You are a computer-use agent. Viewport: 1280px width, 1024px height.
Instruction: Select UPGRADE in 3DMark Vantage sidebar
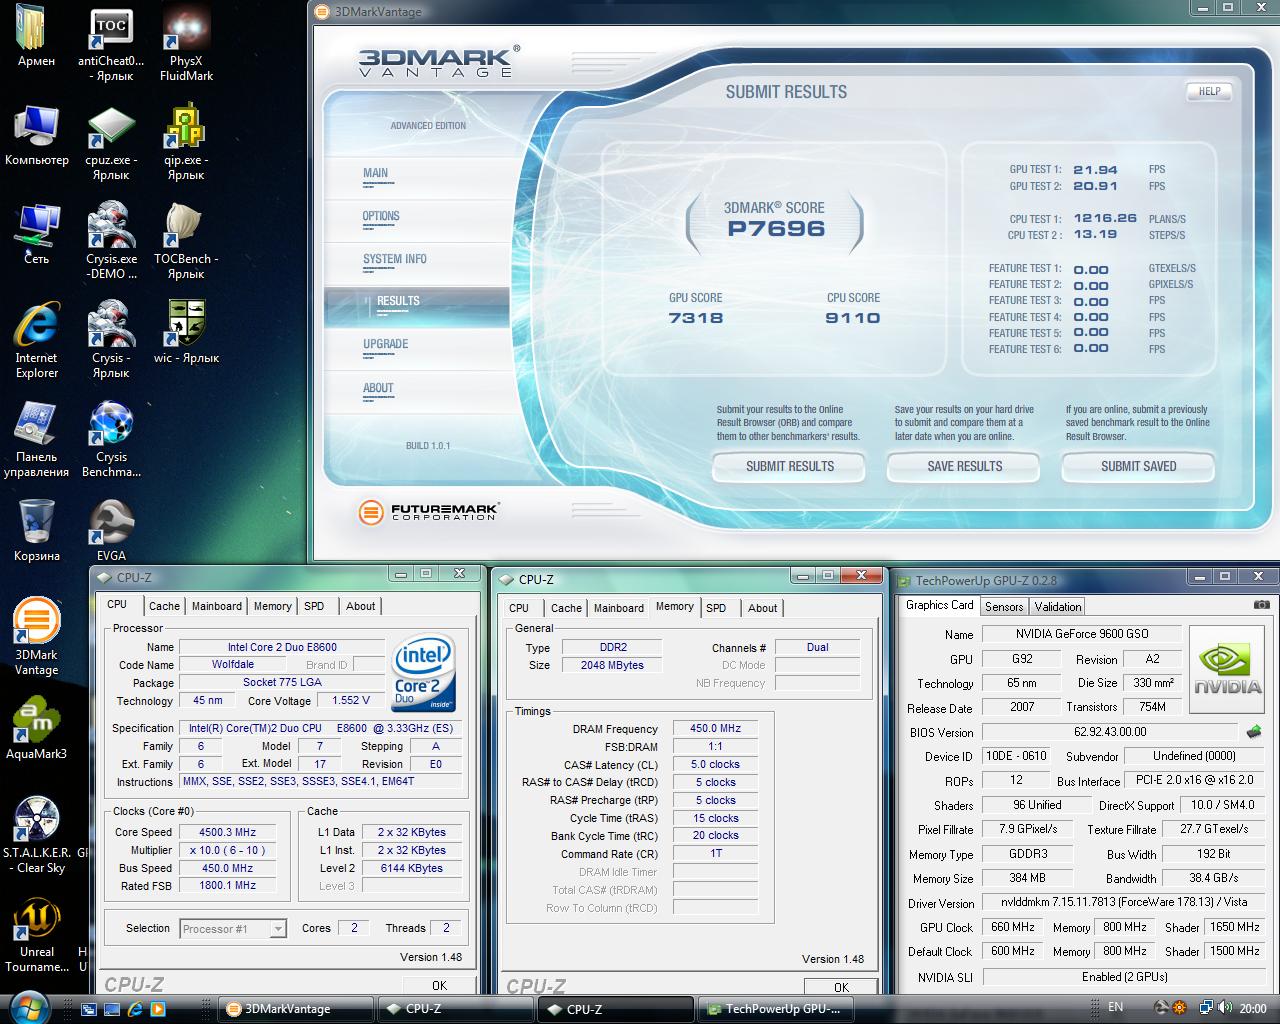click(386, 344)
